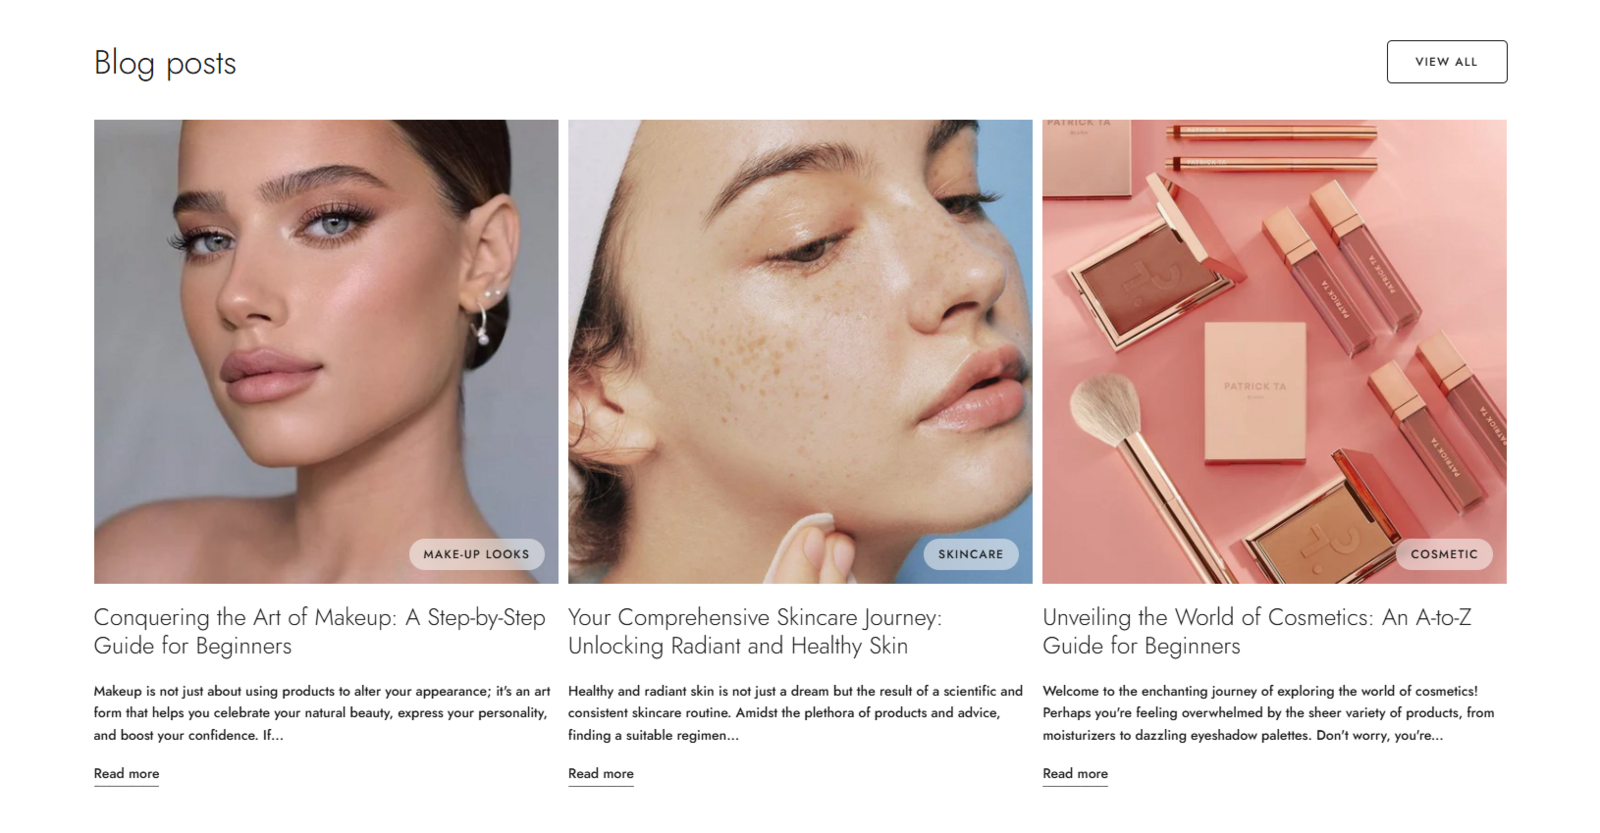
Task: Open the makeup model face thumbnail
Action: tap(326, 351)
